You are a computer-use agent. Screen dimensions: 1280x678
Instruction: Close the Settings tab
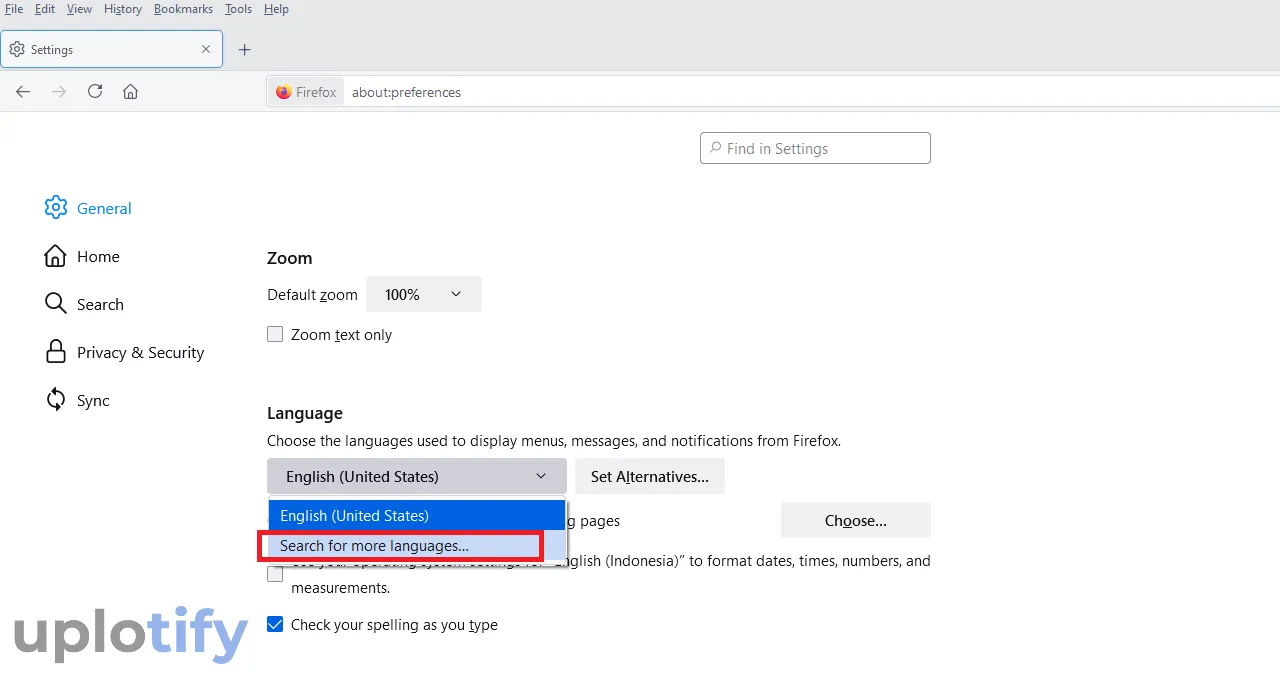tap(206, 49)
